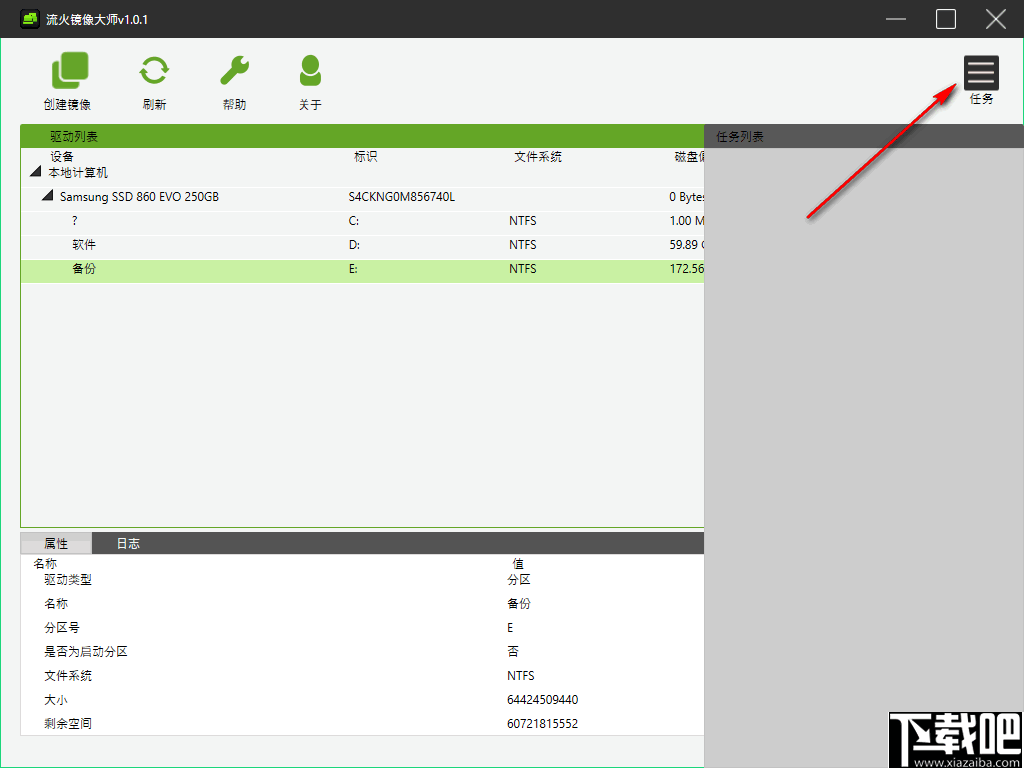Image resolution: width=1024 pixels, height=768 pixels.
Task: Open the 关于 about person icon
Action: 311,71
